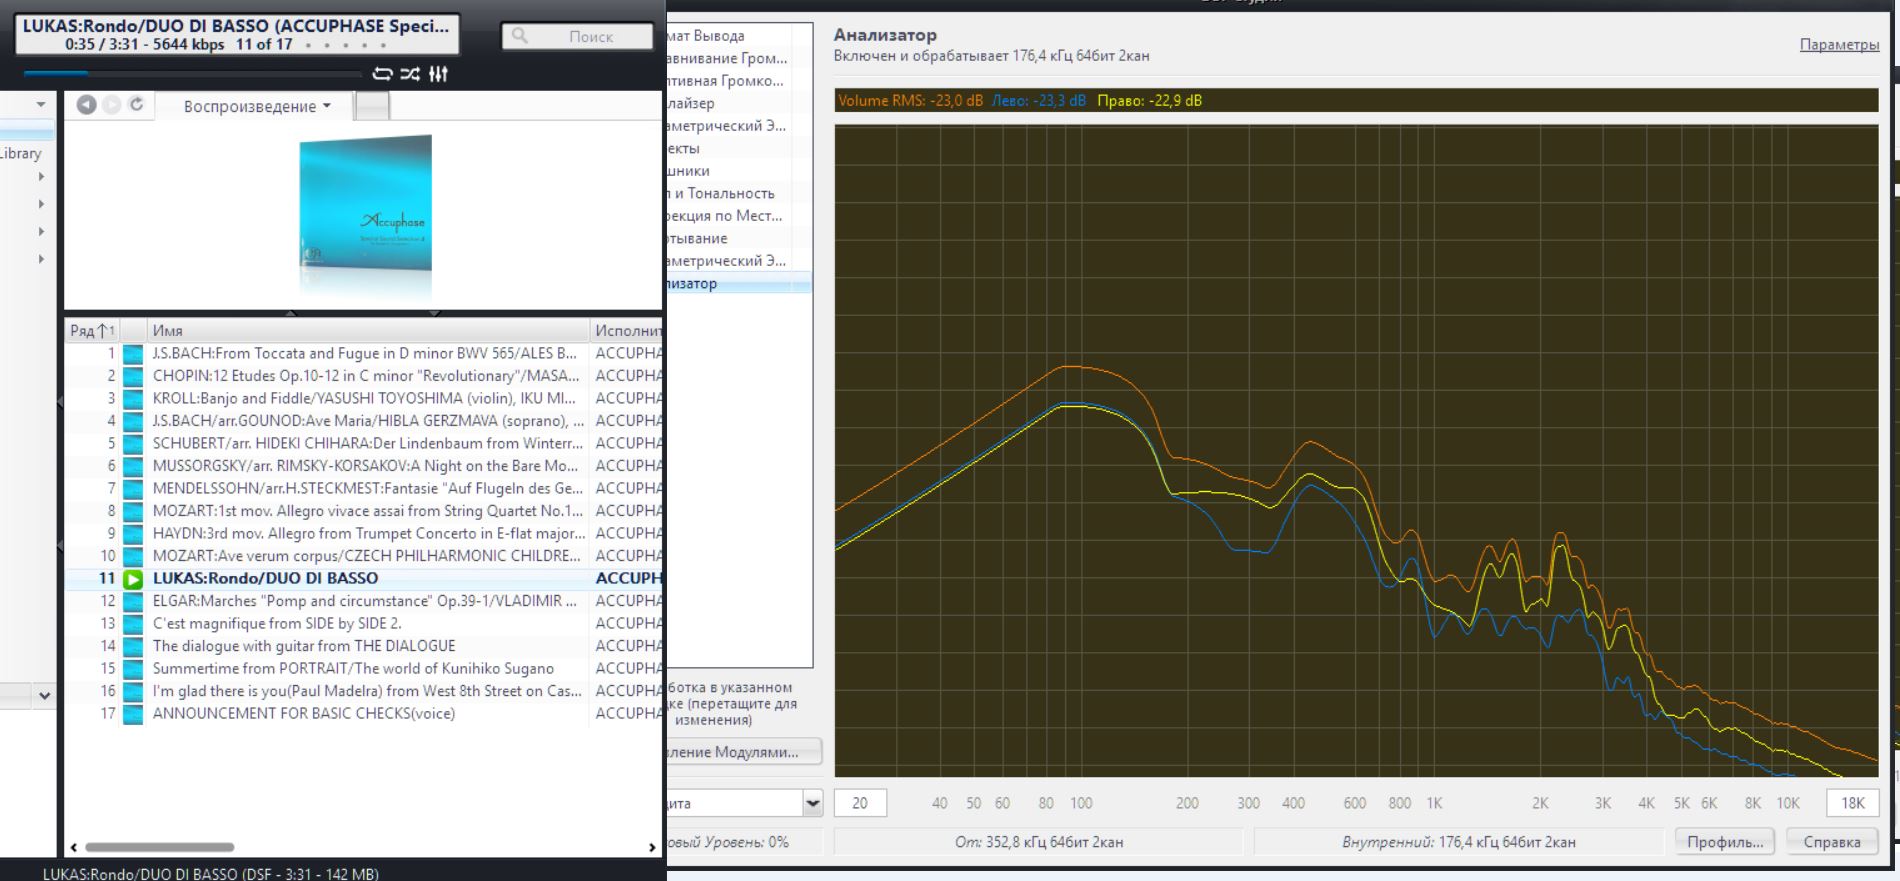Select track 10 MOZART:Ave verum corpus
1900x881 pixels.
tap(365, 556)
